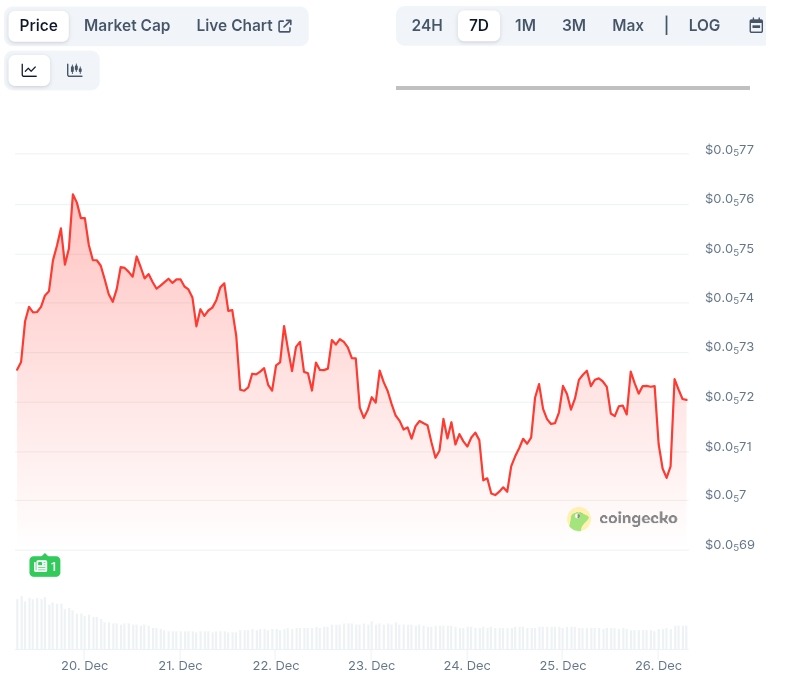Click the horizontal gray scrollbar under range buttons
The width and height of the screenshot is (789, 695).
[572, 88]
